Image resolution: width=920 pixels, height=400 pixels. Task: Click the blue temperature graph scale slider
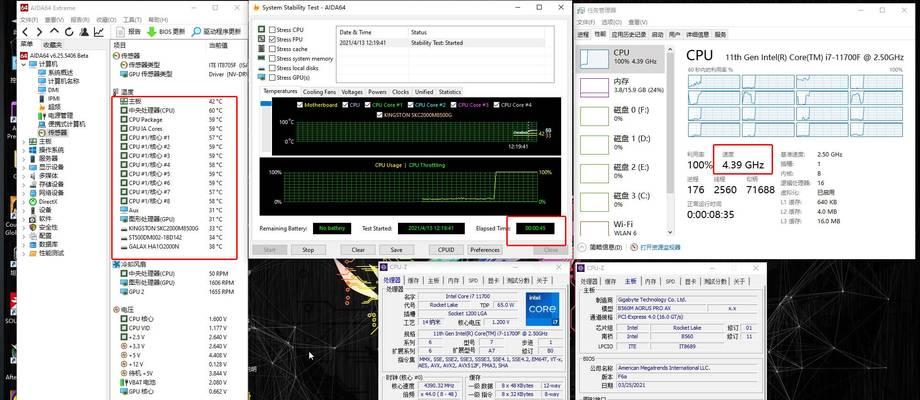266,104
